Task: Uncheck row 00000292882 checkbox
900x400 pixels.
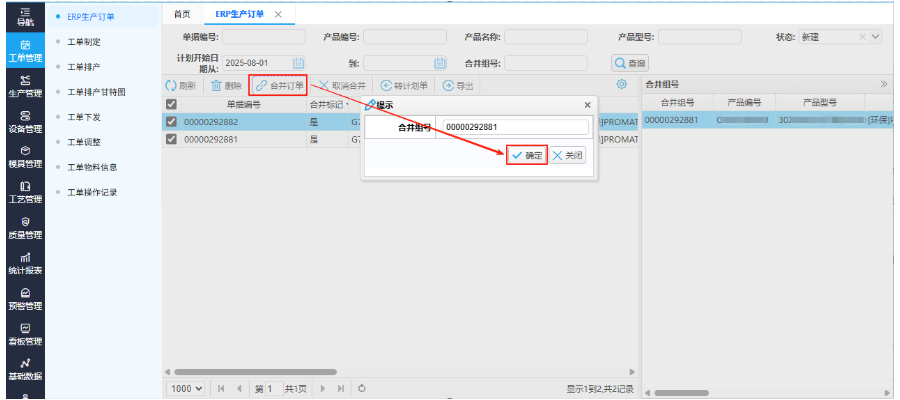Action: (171, 122)
